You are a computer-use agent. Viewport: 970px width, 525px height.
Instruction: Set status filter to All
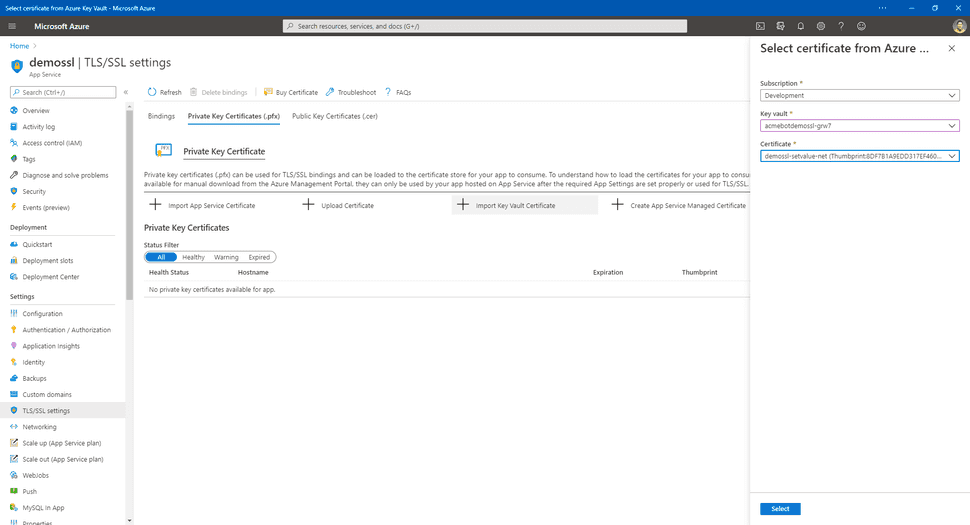(161, 257)
